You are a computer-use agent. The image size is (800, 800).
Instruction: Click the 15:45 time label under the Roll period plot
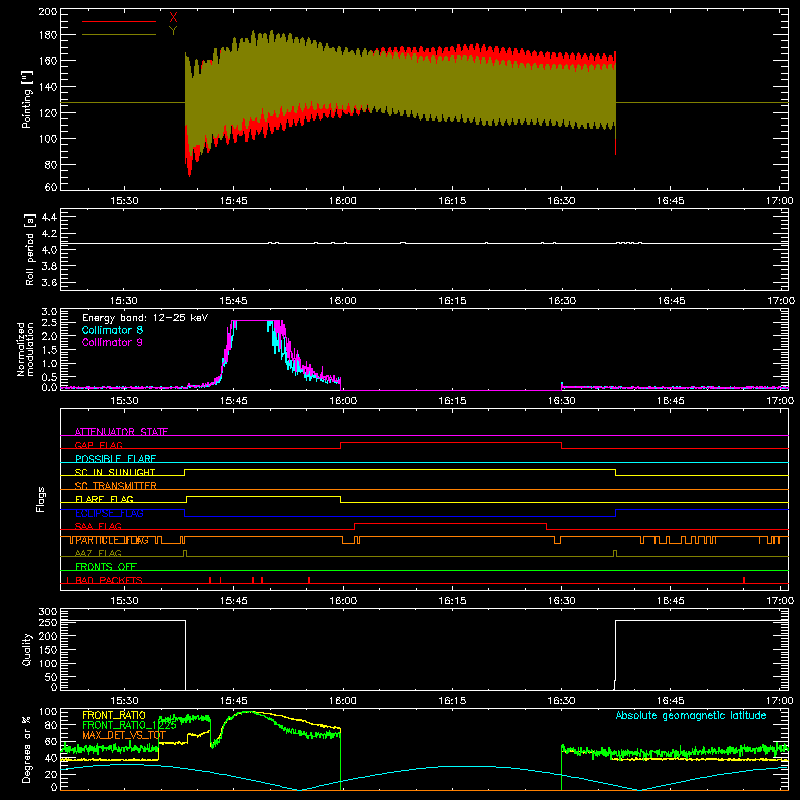click(x=234, y=301)
